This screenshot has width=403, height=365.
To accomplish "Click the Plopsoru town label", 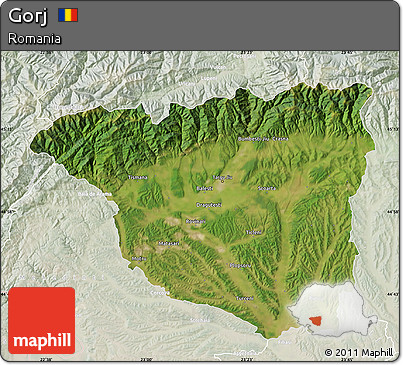I will [240, 266].
